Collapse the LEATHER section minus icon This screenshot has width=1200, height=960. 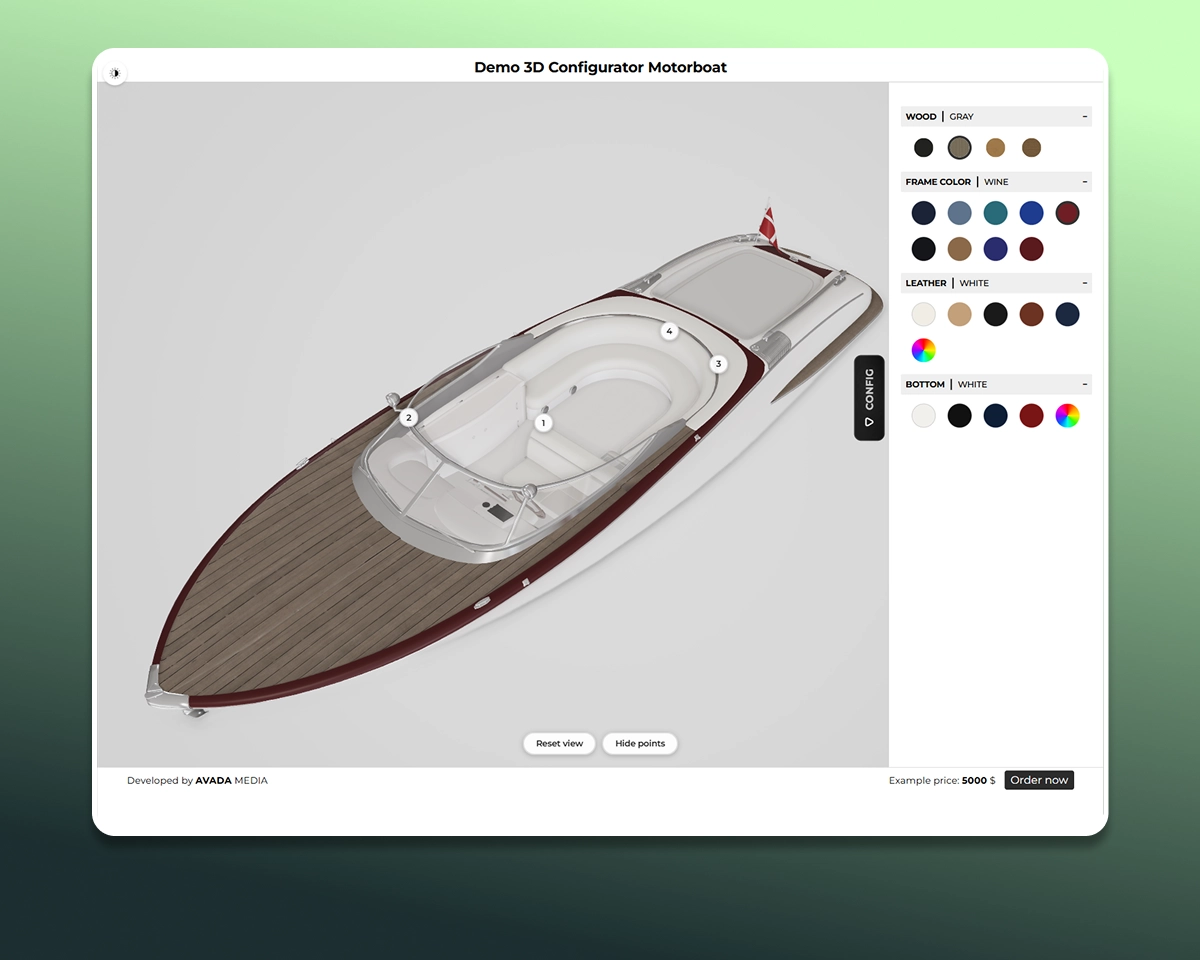point(1084,283)
